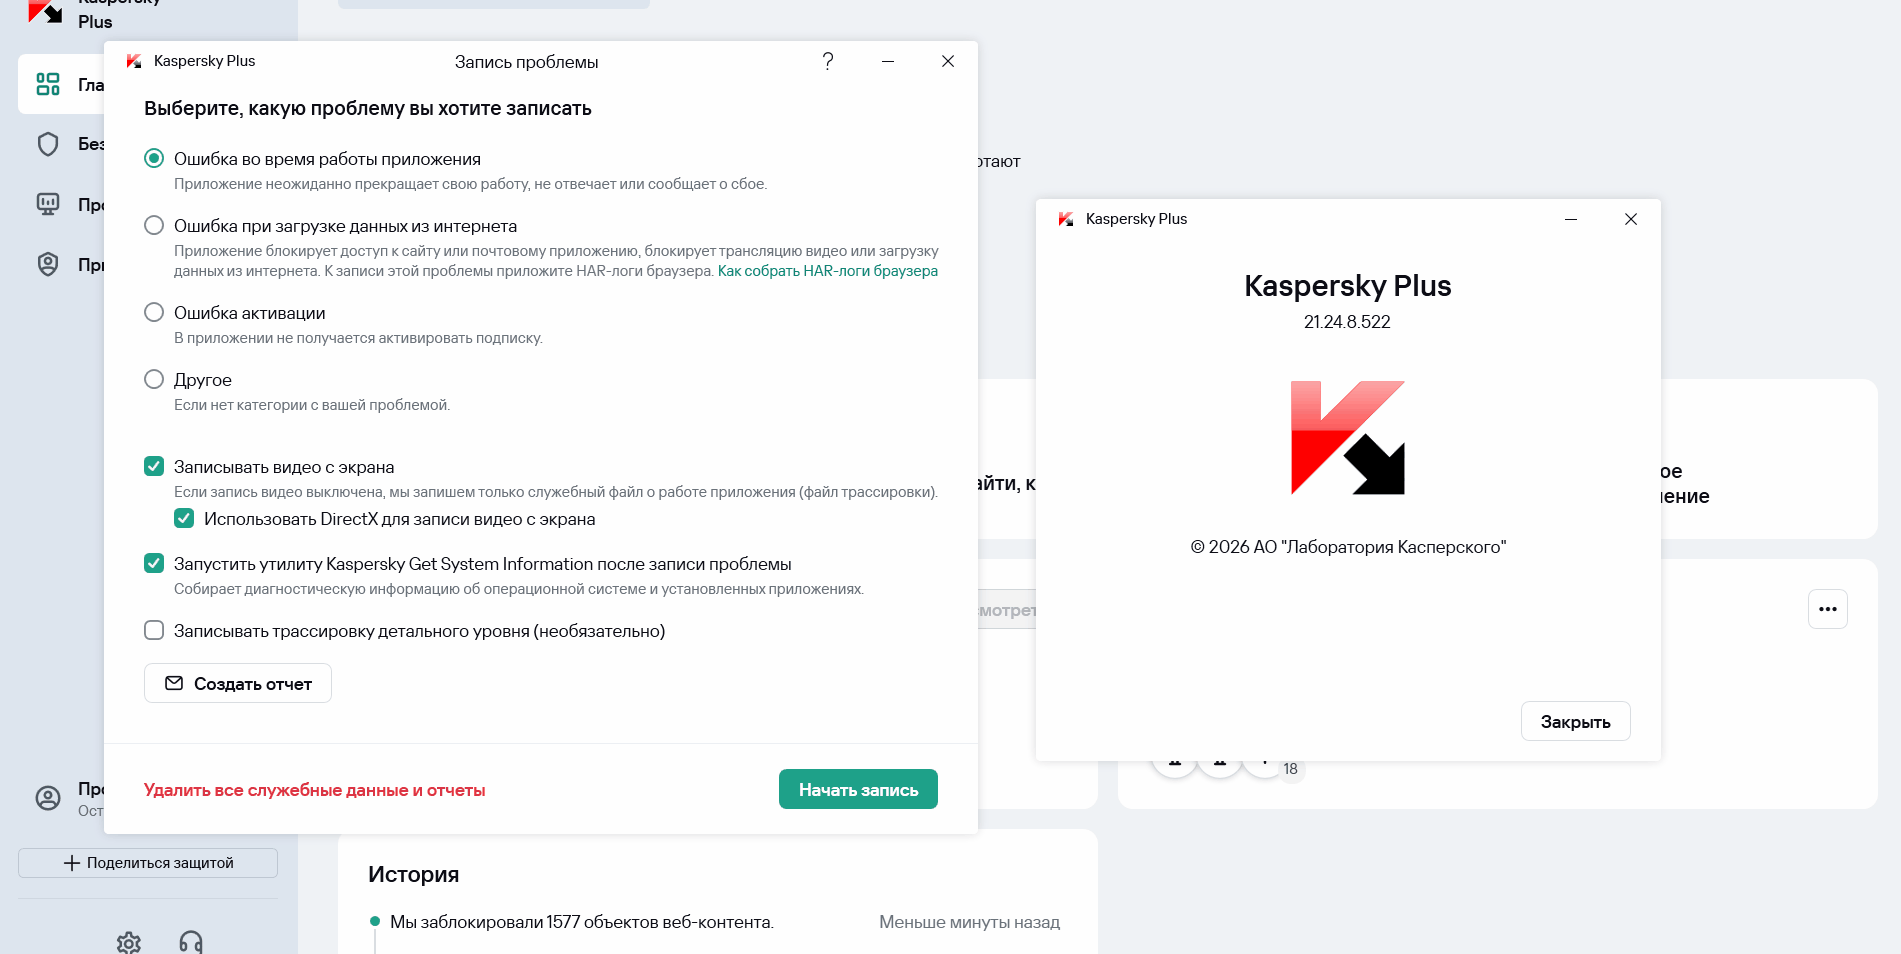Open settings via the gear icon
This screenshot has height=954, width=1901.
(x=129, y=942)
